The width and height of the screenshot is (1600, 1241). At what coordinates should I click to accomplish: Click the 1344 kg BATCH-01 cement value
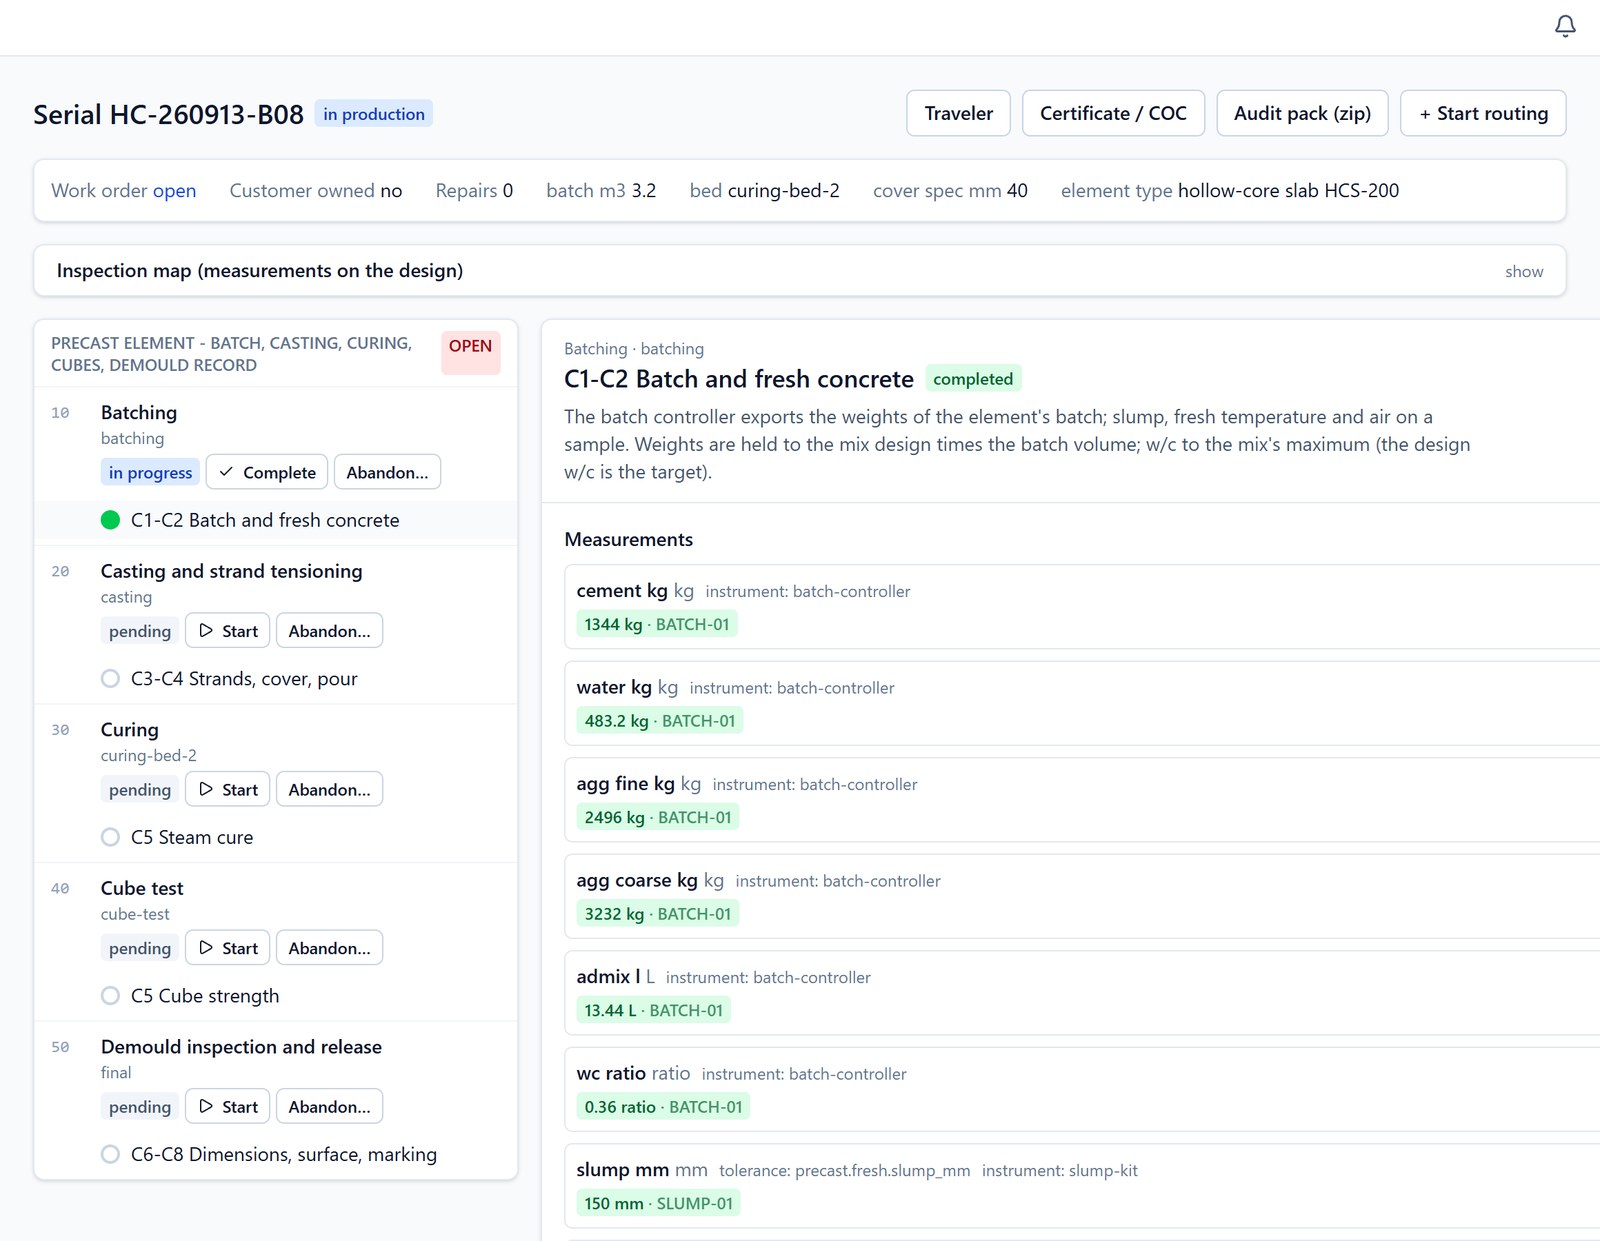coord(657,625)
